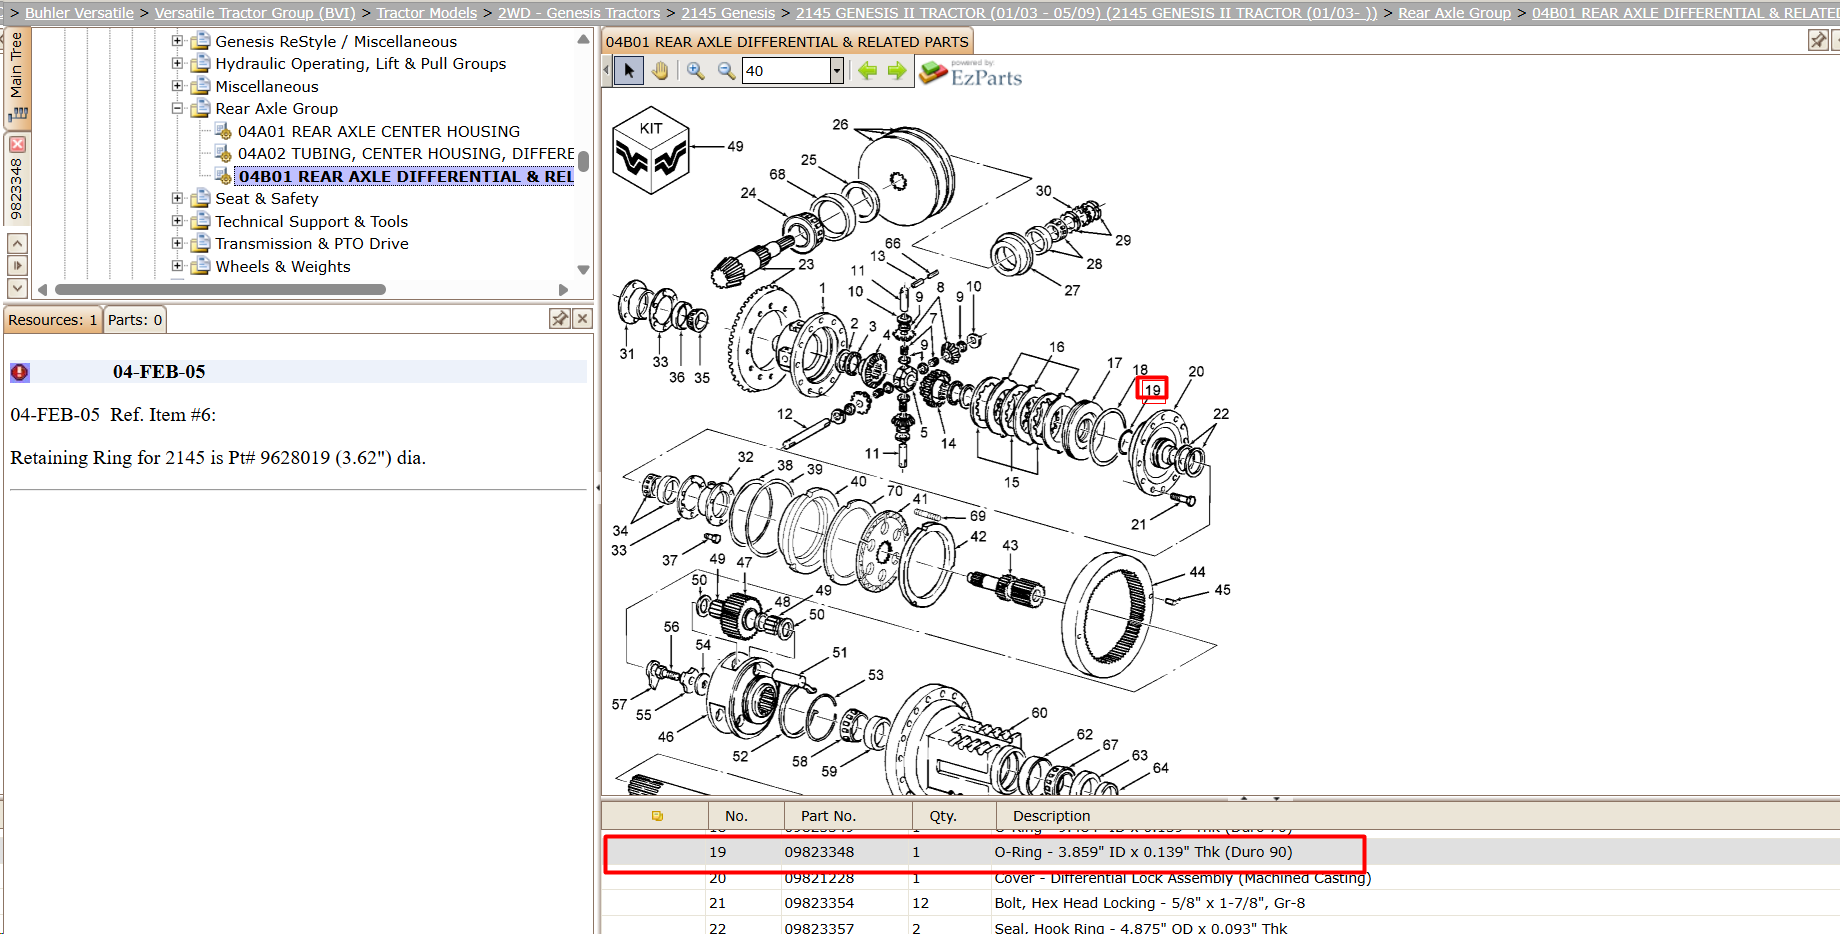Close the 9823348 sidebar tab

point(17,144)
